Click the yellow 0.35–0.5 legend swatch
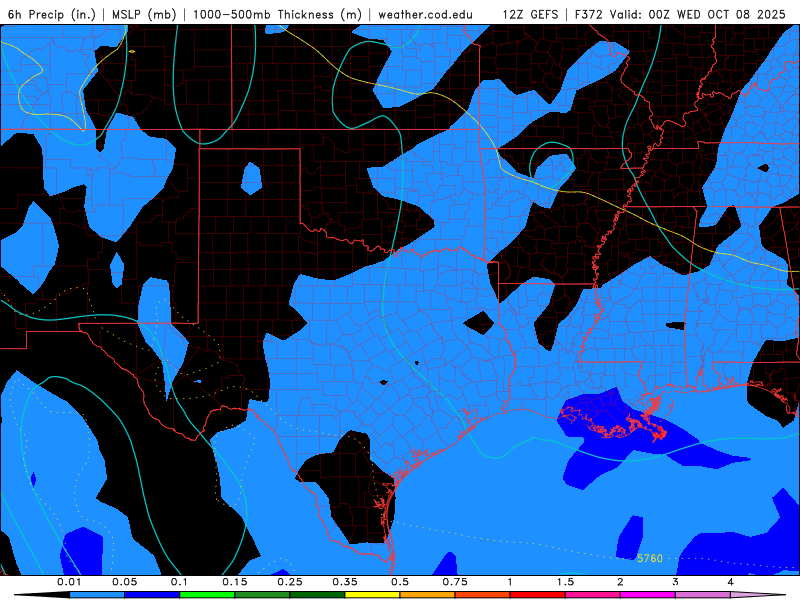800x600 pixels. (x=372, y=595)
